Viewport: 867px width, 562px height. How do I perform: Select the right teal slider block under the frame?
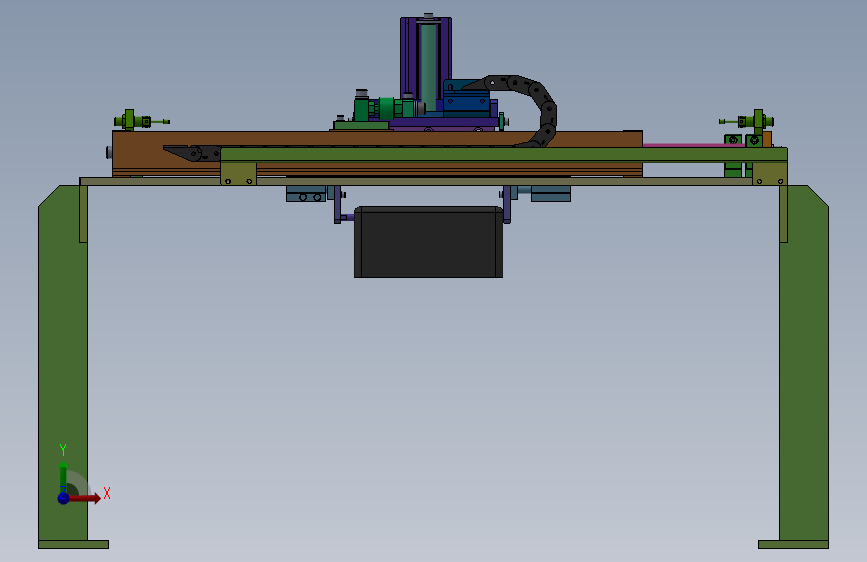(551, 194)
